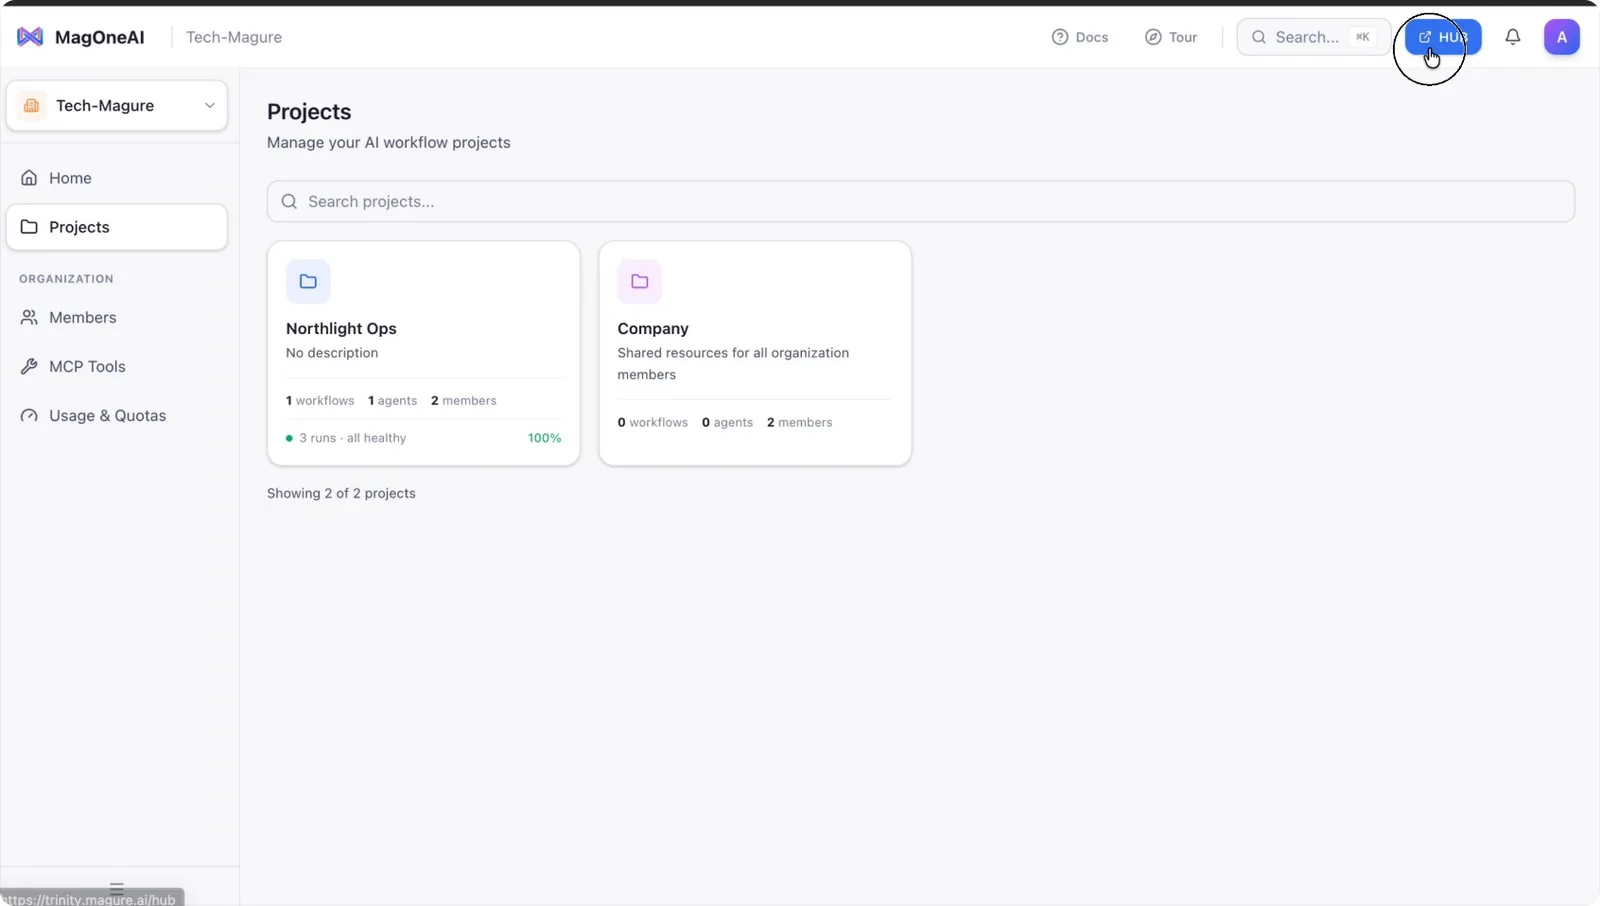Click the Tech-Magure organization icon
Screen dimensions: 1600x906
[32, 105]
